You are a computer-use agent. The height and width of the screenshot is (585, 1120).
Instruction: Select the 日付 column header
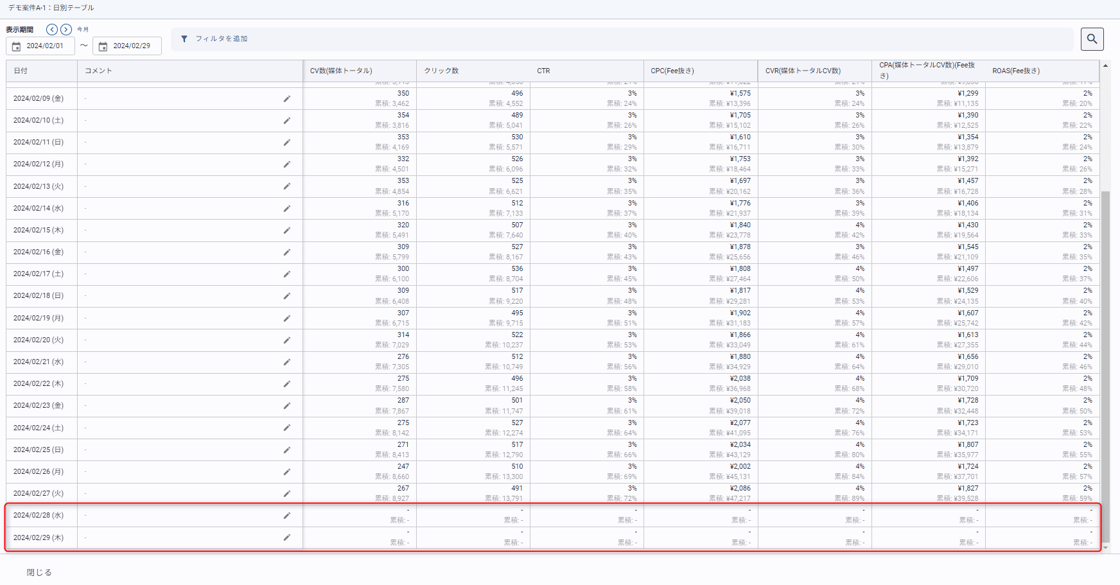point(21,71)
